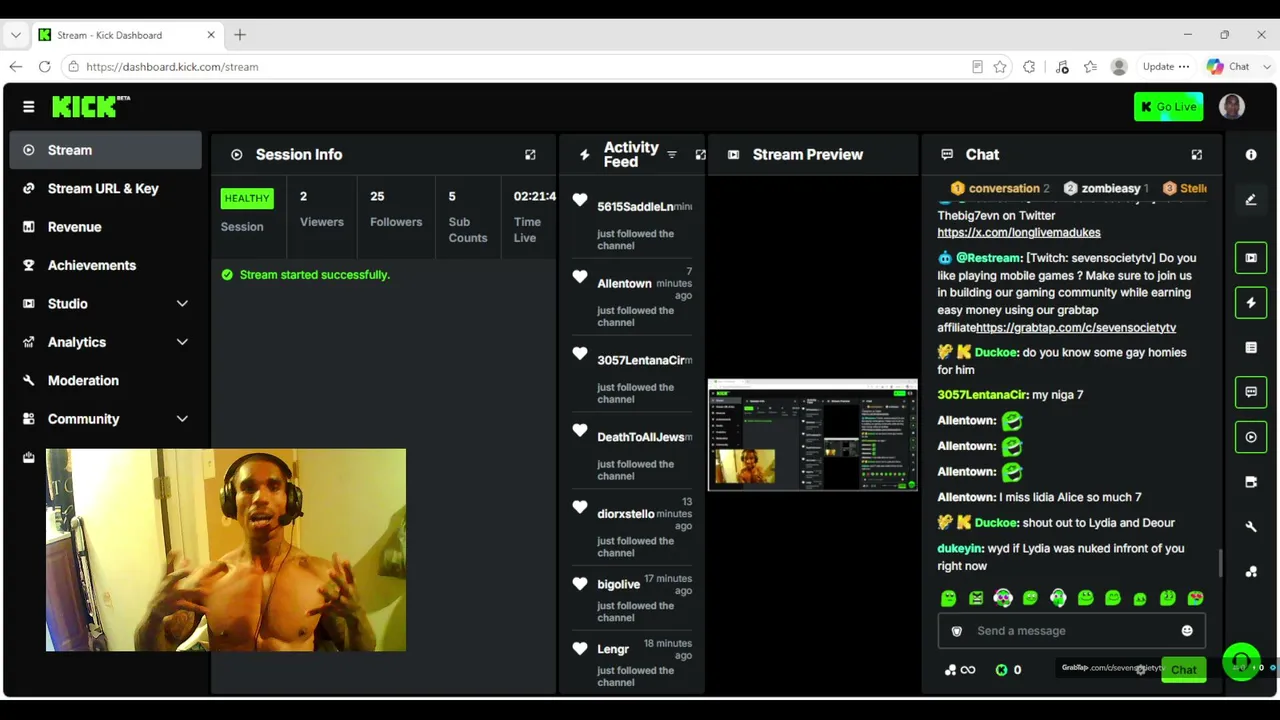Focus the Send a message field
Viewport: 1280px width, 720px height.
[1071, 631]
